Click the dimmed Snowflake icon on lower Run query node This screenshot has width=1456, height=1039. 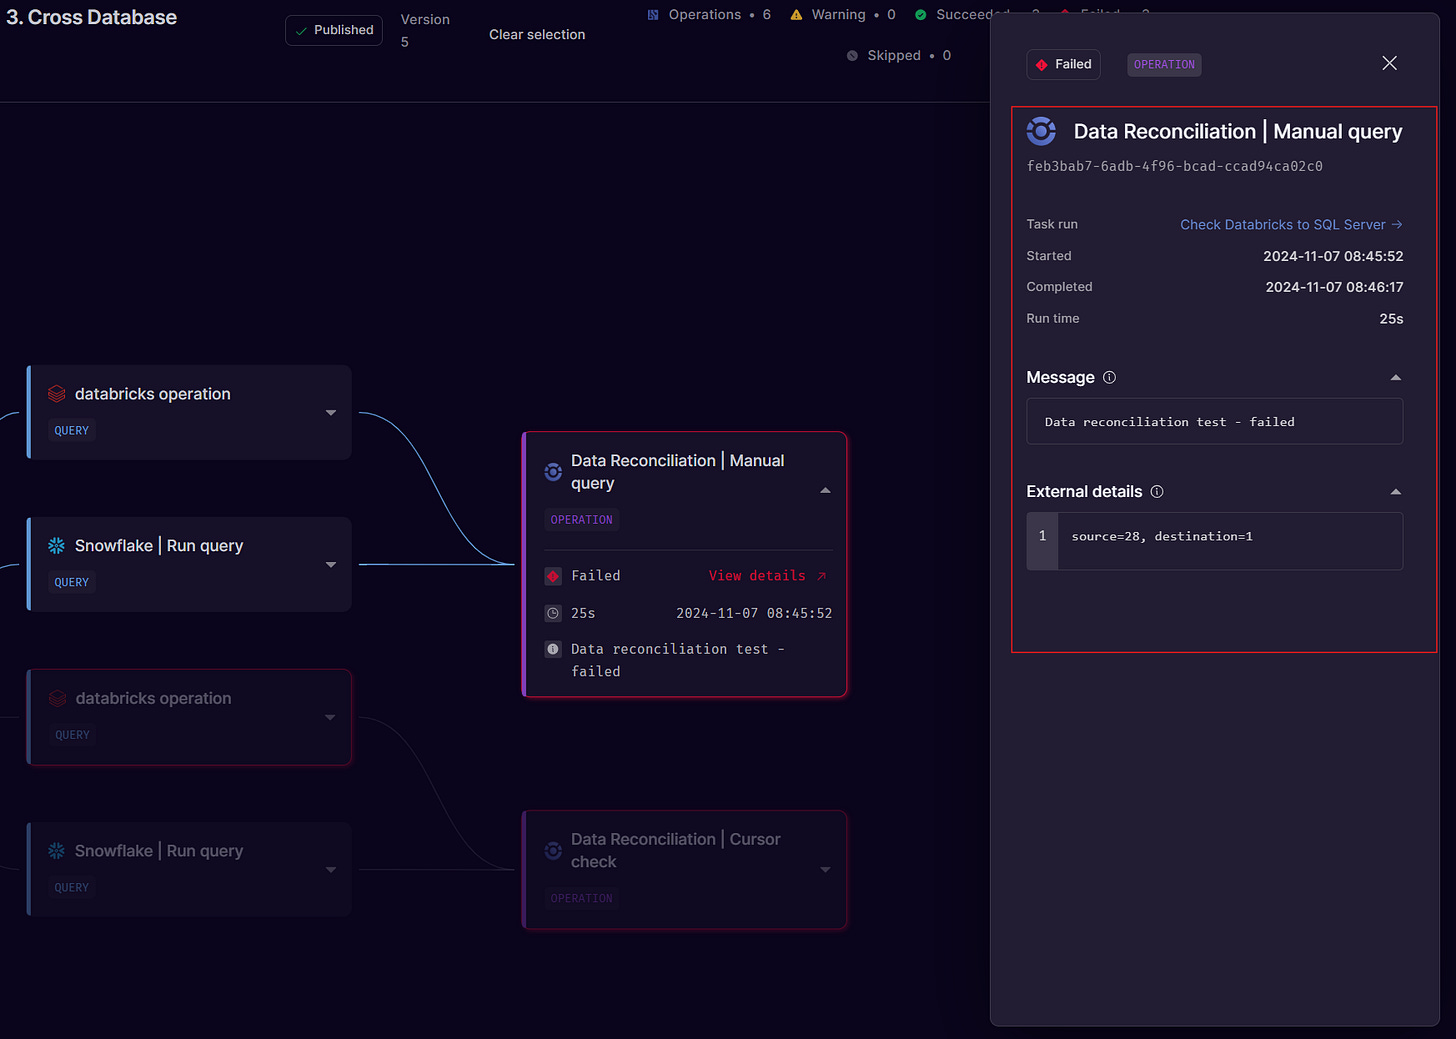tap(57, 850)
